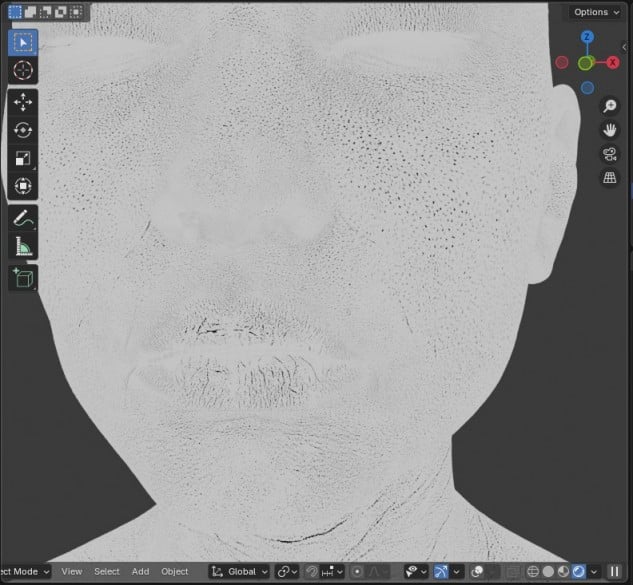Toggle Show Overlays button
633x585 pixels.
(x=478, y=571)
